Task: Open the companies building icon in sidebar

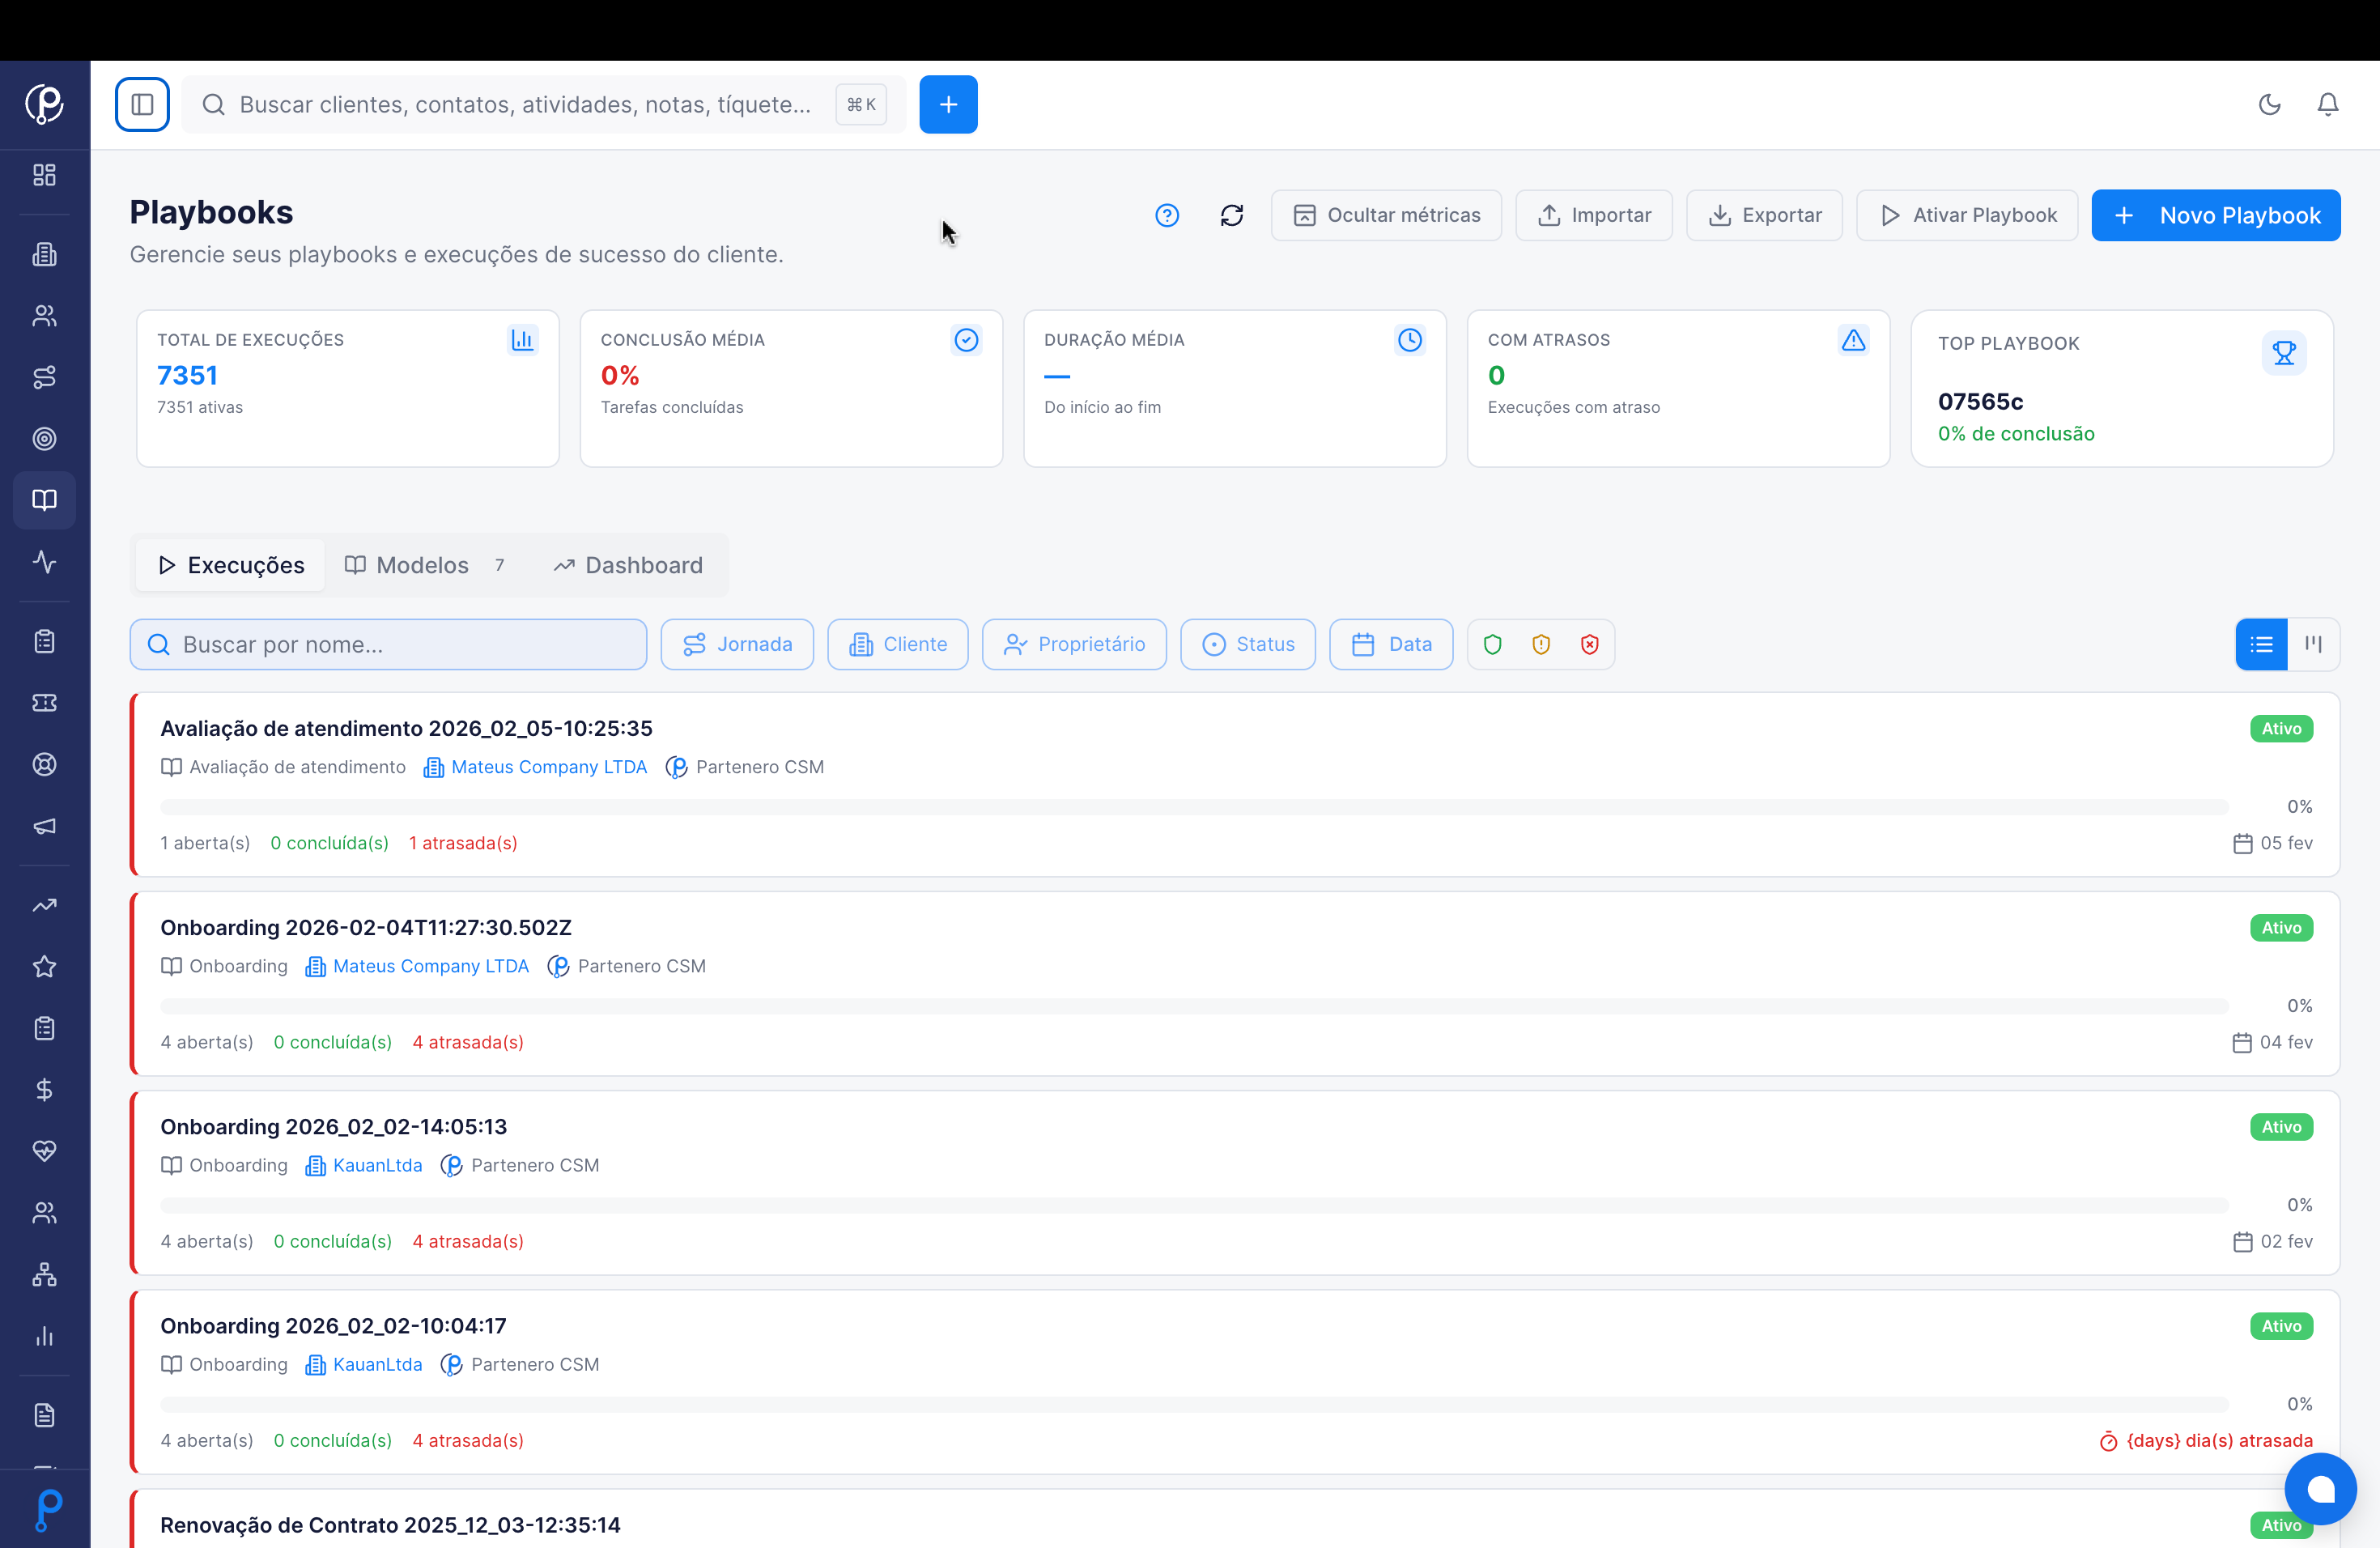Action: [44, 255]
